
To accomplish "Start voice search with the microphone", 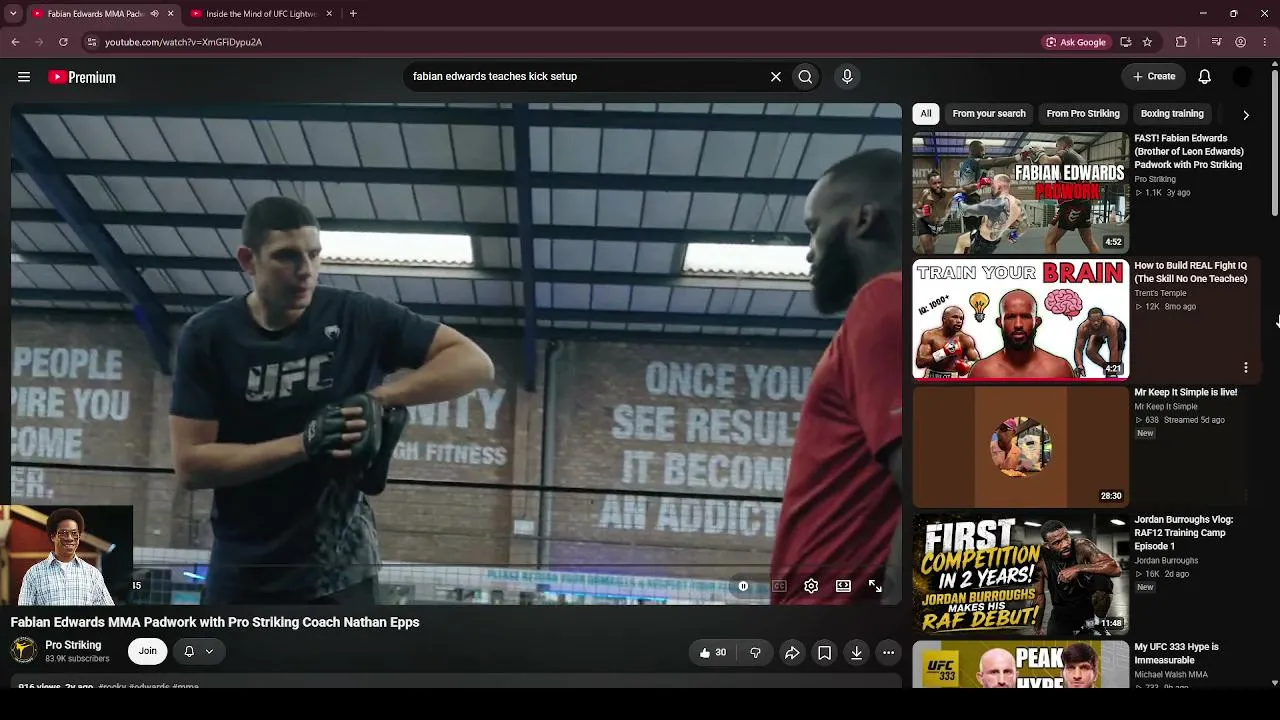I will coord(847,76).
